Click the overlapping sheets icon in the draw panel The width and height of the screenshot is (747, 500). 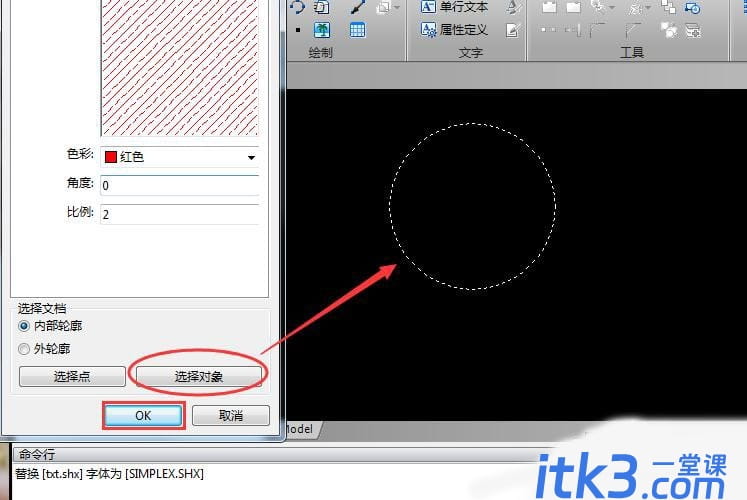pos(322,7)
